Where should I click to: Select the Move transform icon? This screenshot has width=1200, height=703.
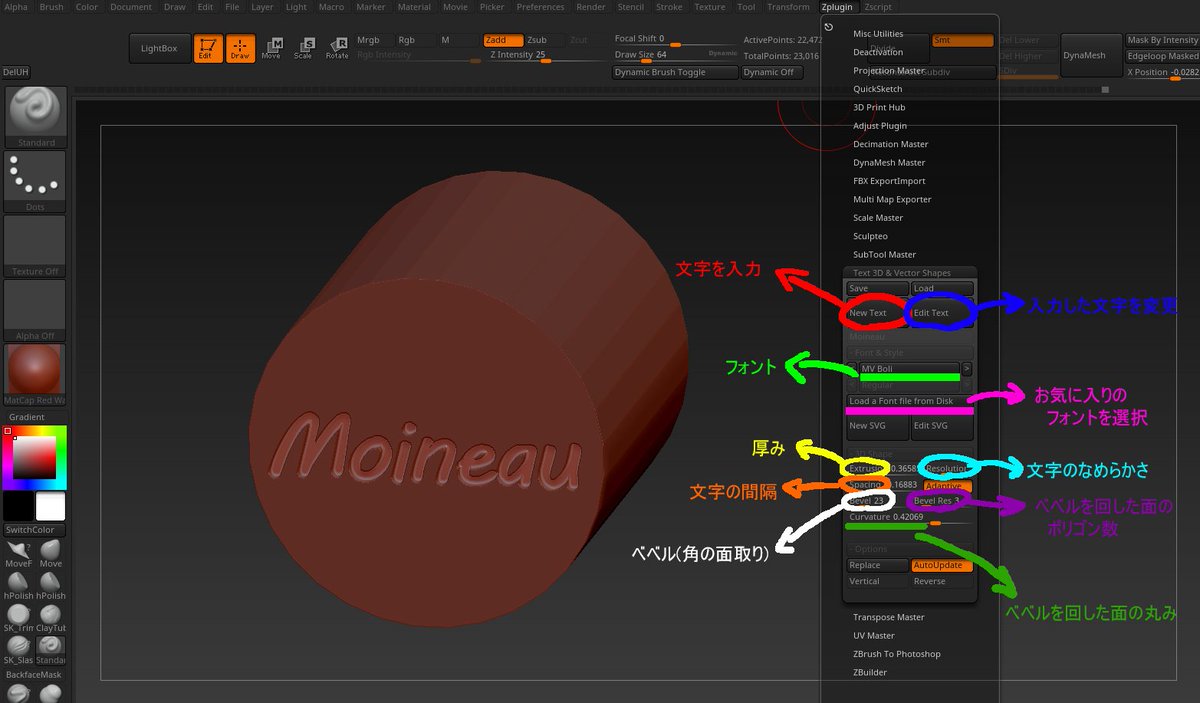tap(271, 49)
